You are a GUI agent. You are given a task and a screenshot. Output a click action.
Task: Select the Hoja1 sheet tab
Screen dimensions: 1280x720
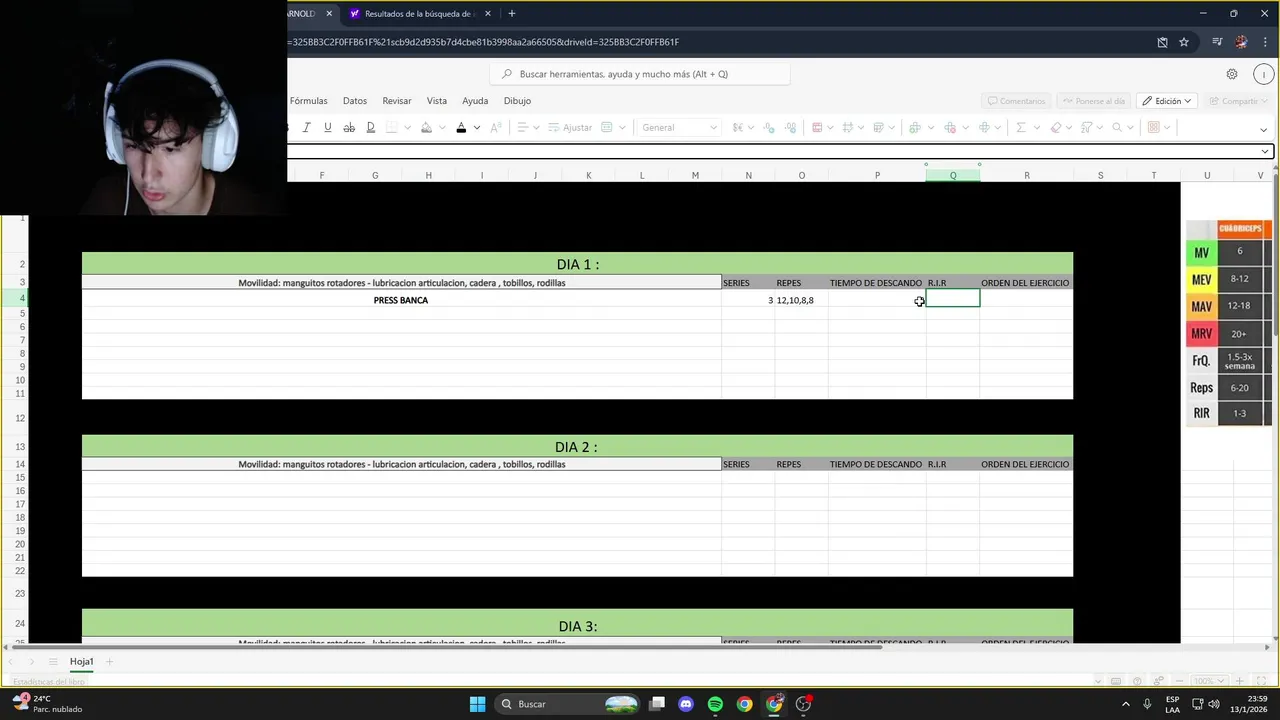(x=81, y=662)
